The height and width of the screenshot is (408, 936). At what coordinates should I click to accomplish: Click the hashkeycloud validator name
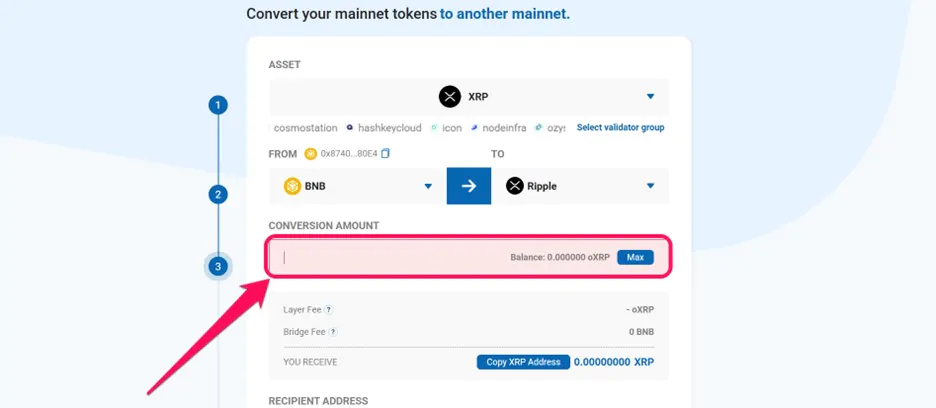tap(390, 128)
